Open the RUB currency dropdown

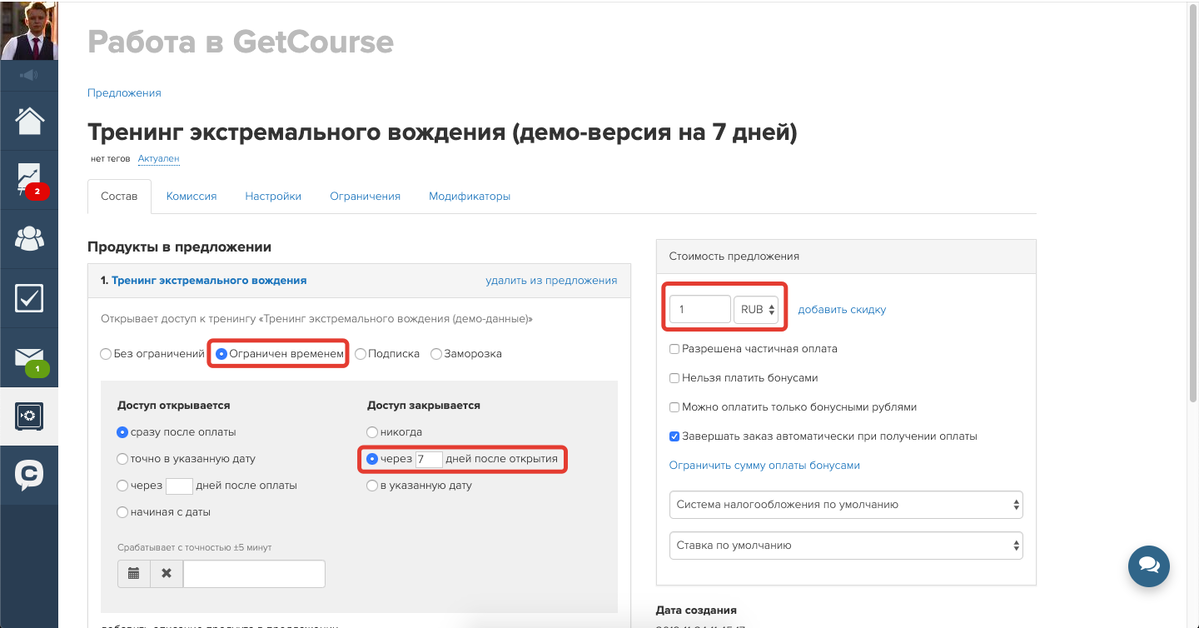[758, 310]
